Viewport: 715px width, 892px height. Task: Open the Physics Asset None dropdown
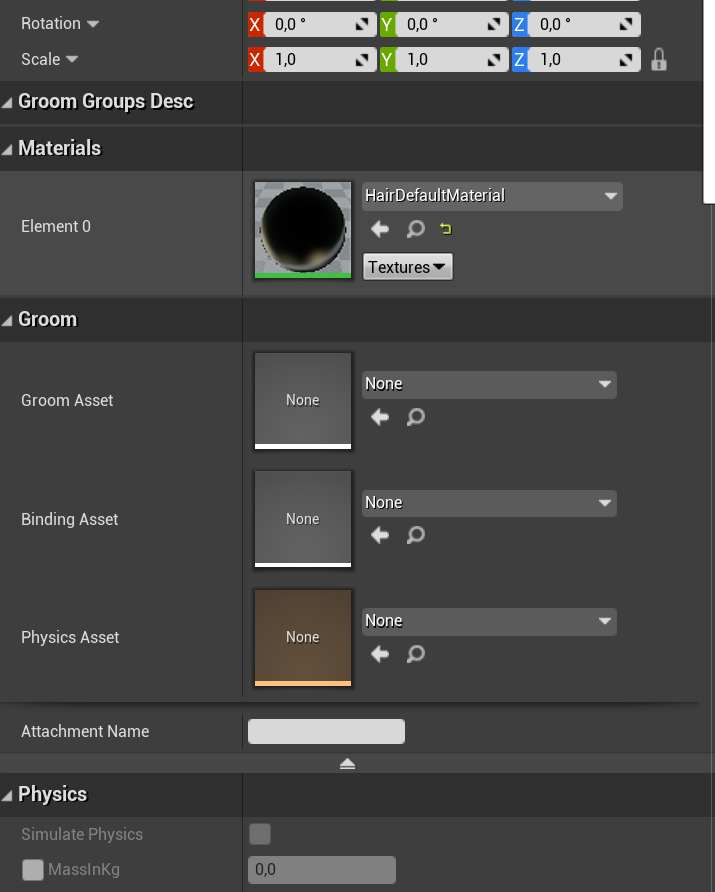(488, 621)
